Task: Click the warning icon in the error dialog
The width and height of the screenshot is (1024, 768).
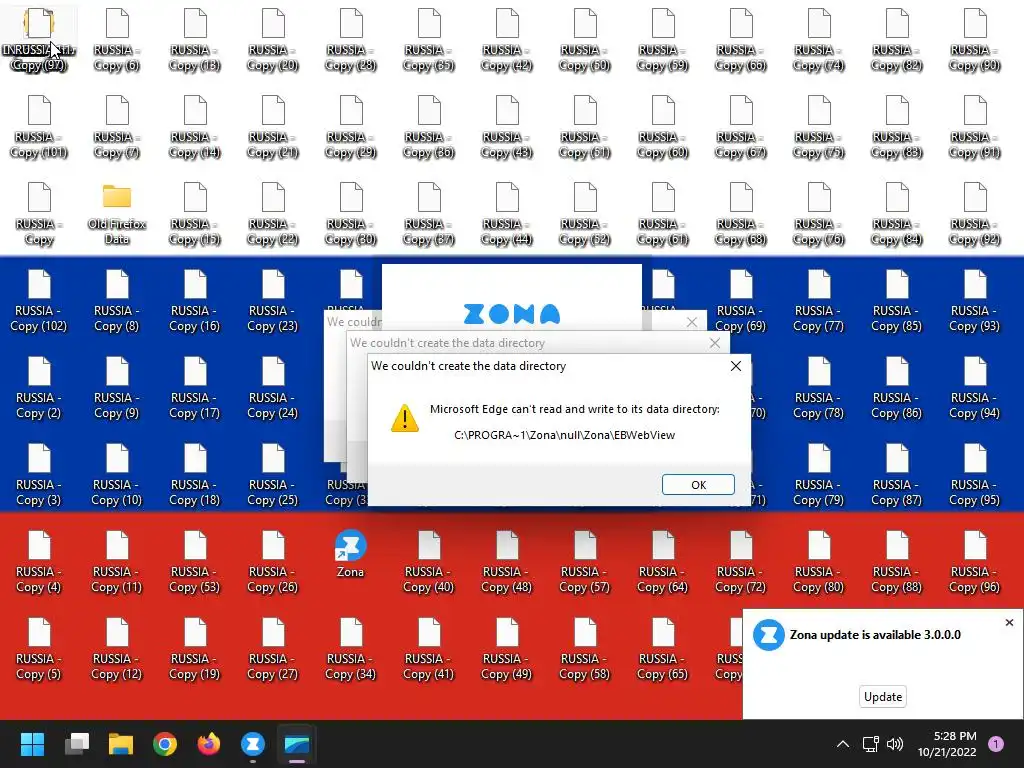Action: (x=404, y=418)
